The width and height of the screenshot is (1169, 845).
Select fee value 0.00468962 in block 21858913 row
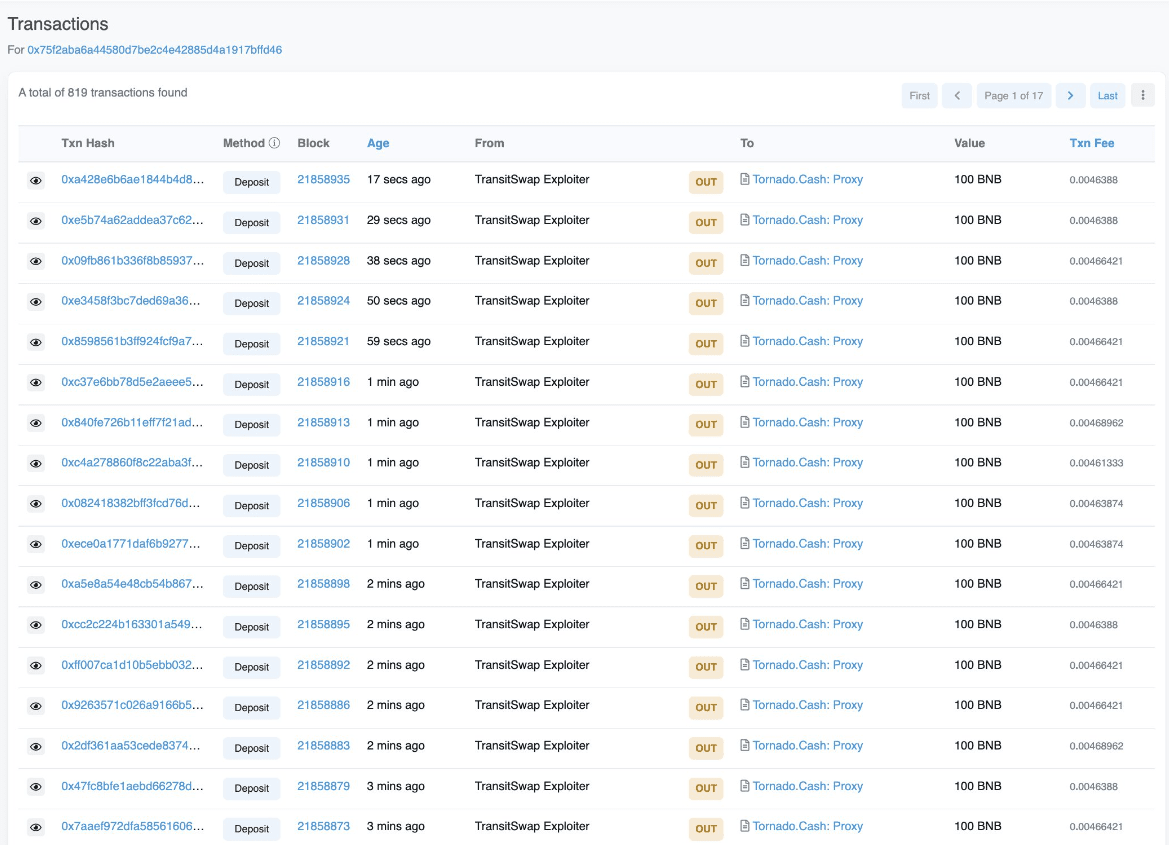click(1096, 423)
